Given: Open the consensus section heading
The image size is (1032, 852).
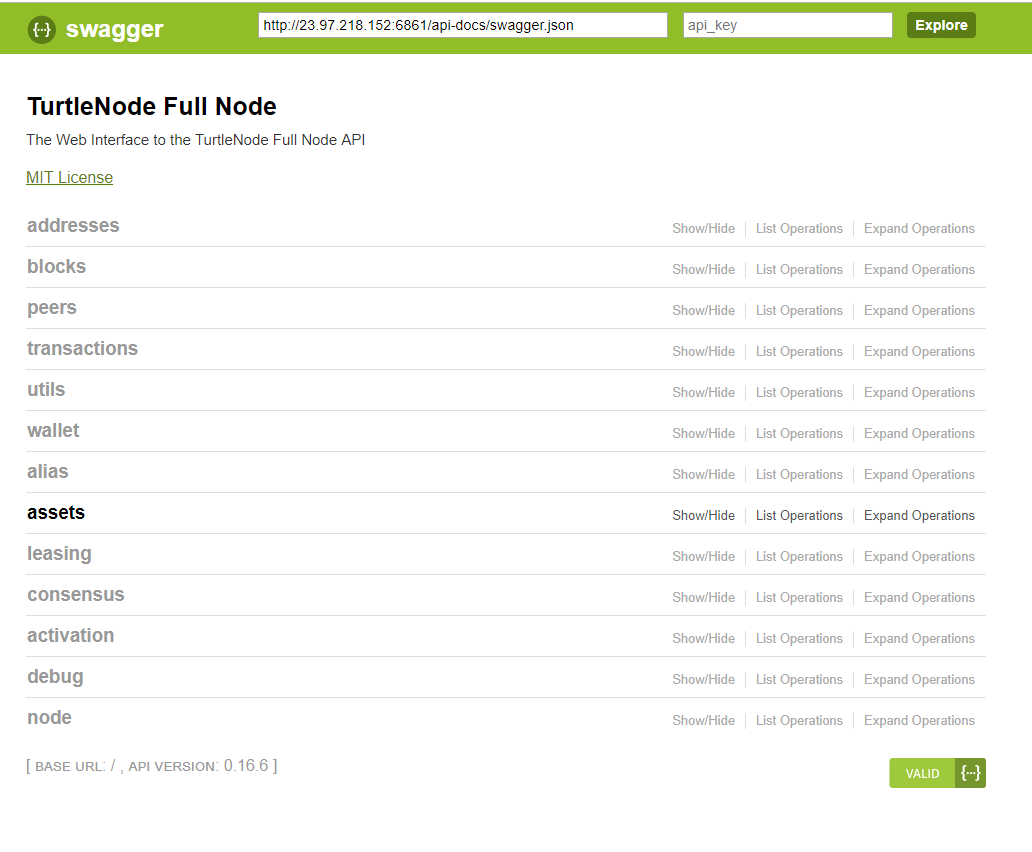Looking at the screenshot, I should [76, 595].
